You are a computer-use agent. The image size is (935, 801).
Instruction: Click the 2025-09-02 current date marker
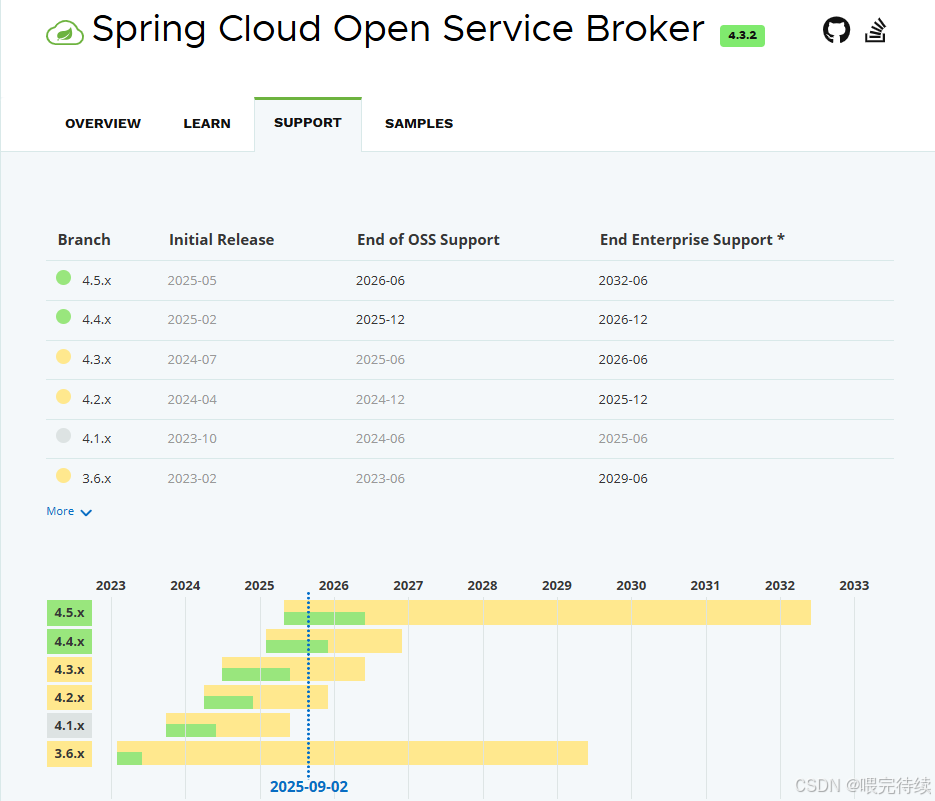click(x=309, y=787)
